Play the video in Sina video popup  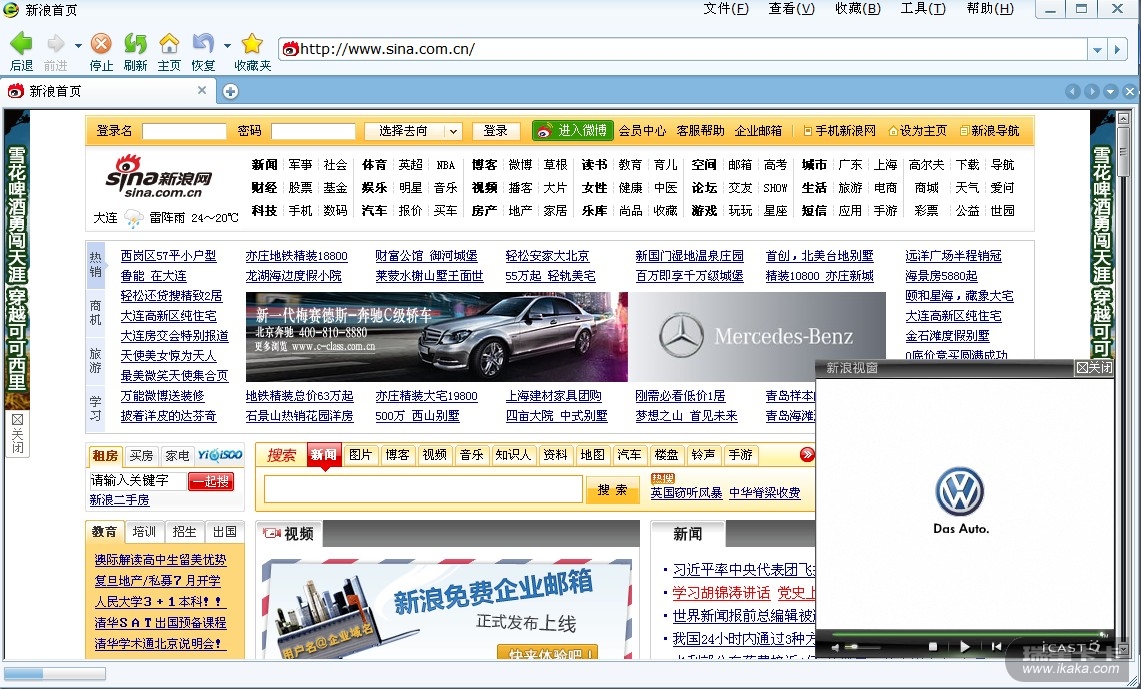[x=964, y=647]
